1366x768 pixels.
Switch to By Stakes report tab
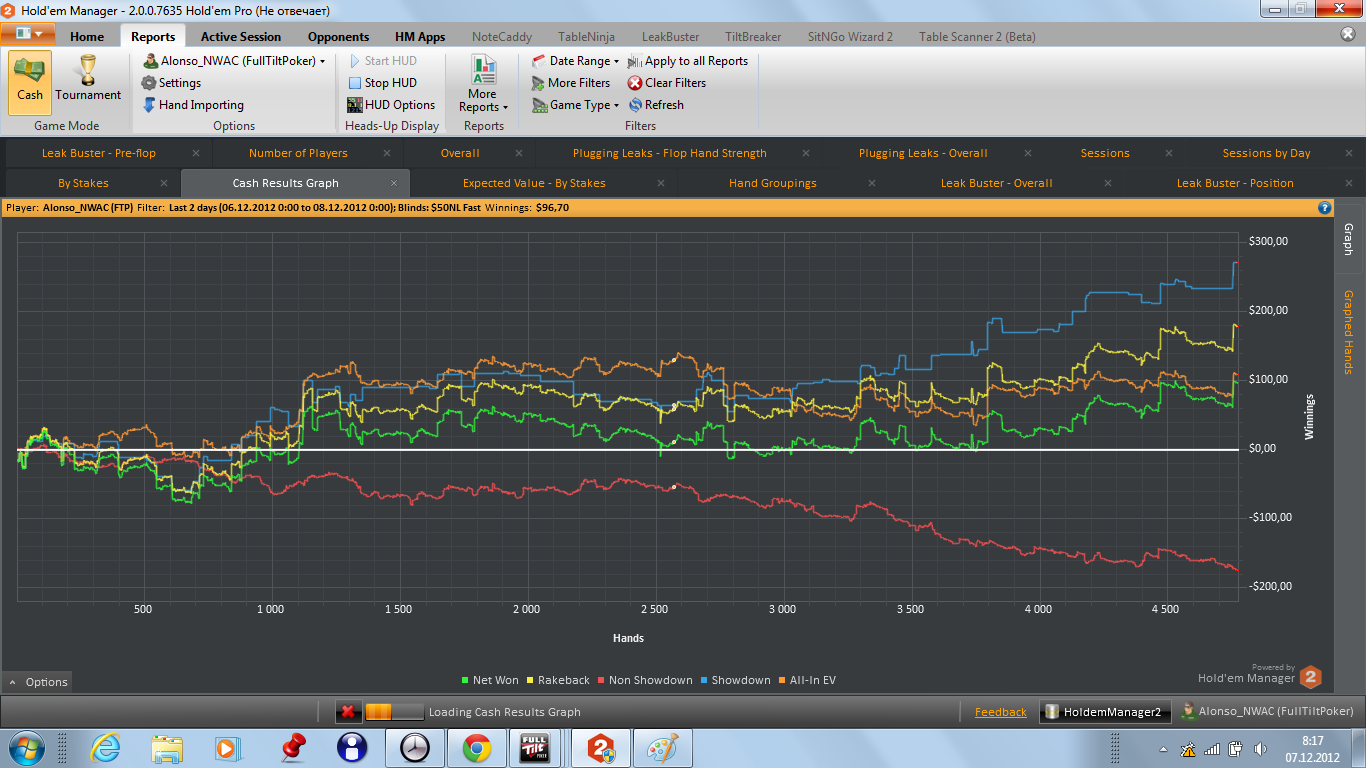point(83,183)
